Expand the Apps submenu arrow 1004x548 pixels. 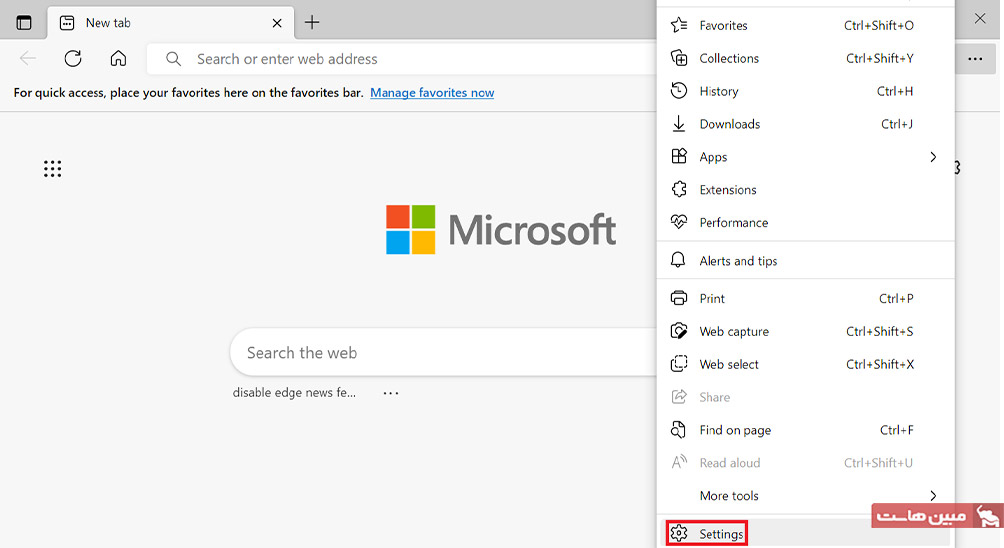pos(933,157)
